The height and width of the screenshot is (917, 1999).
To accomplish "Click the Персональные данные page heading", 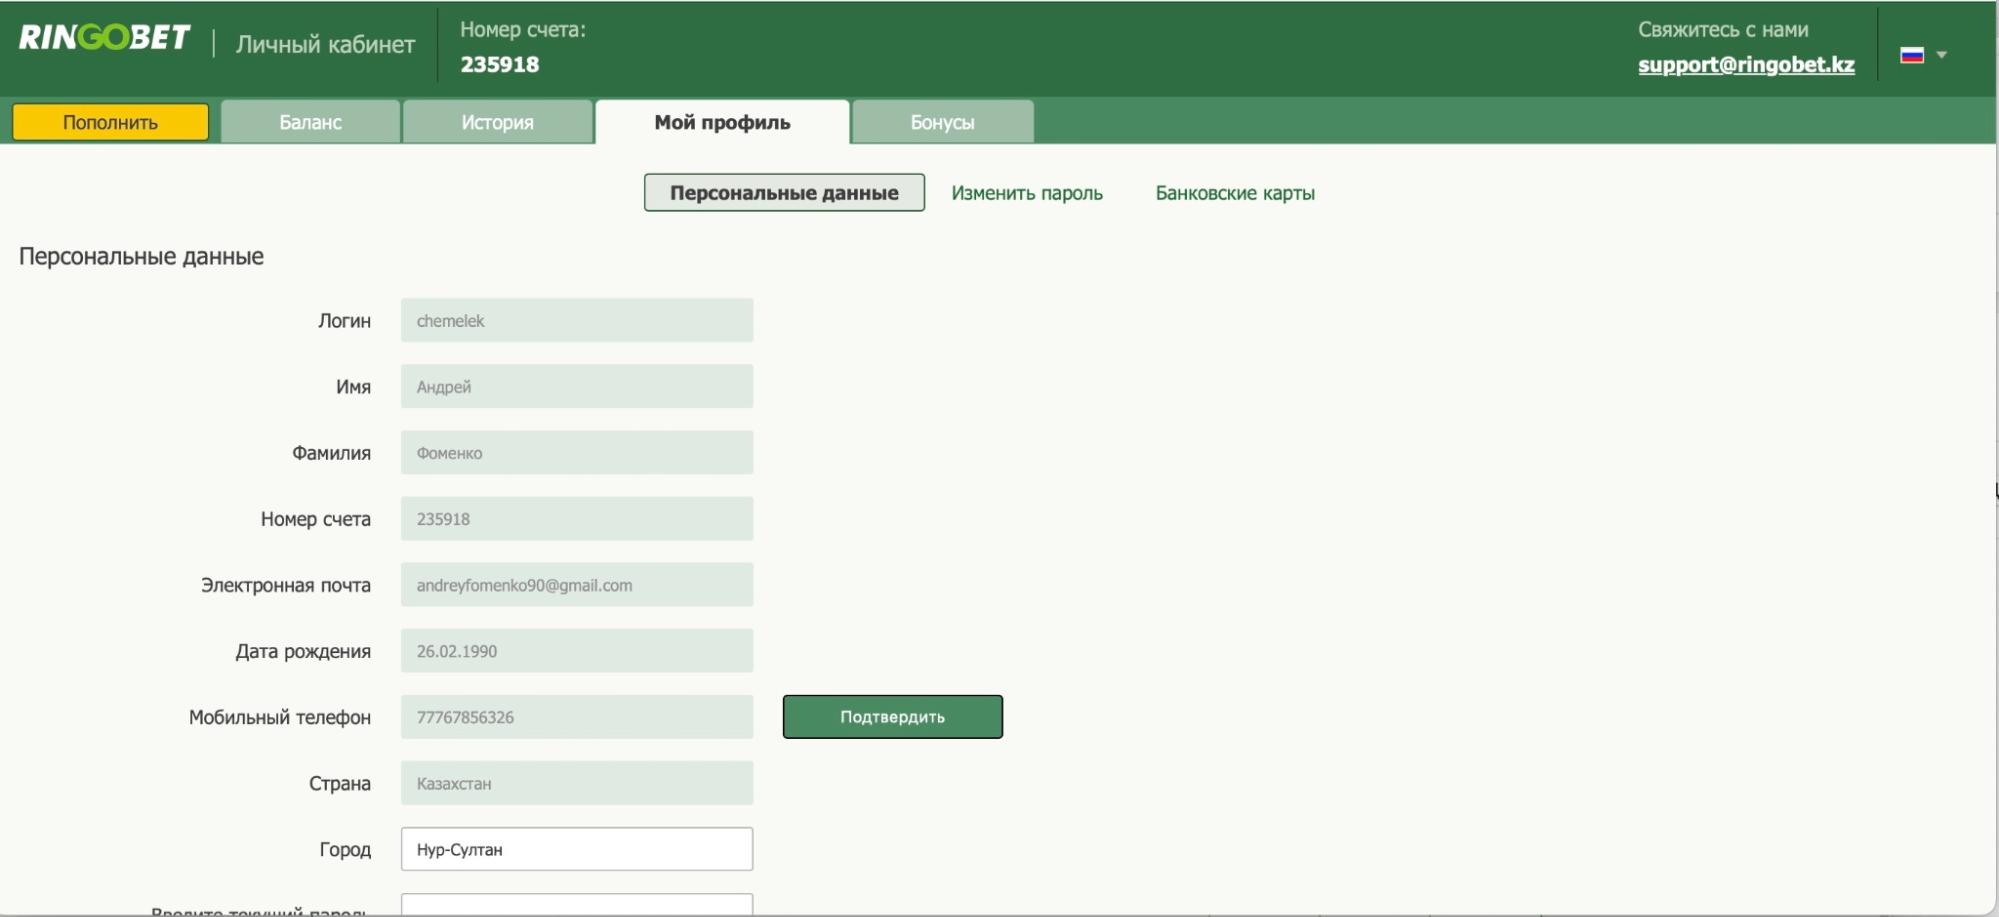I will (141, 257).
